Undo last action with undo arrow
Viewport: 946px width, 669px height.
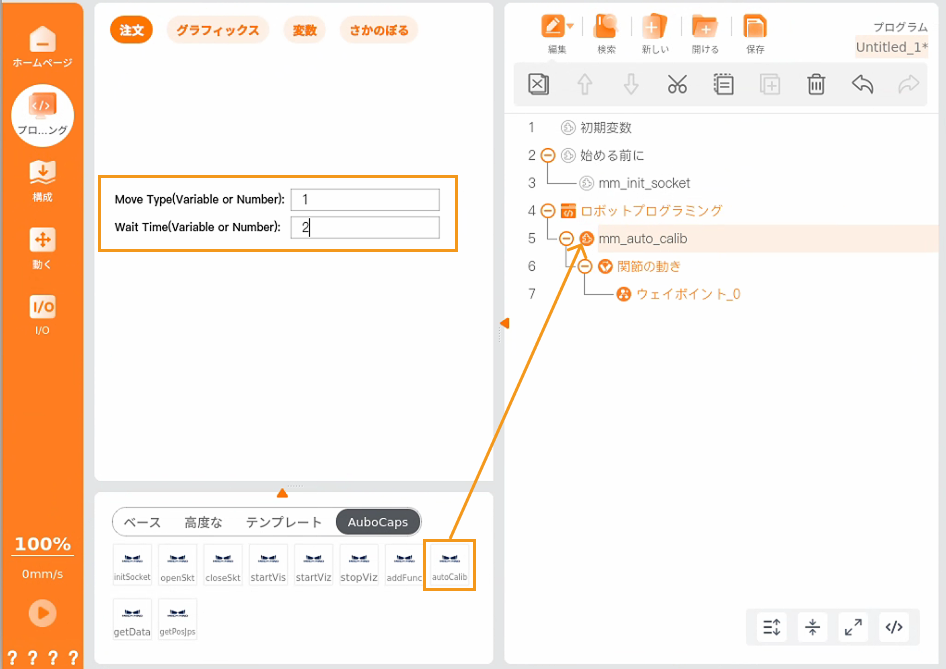862,84
